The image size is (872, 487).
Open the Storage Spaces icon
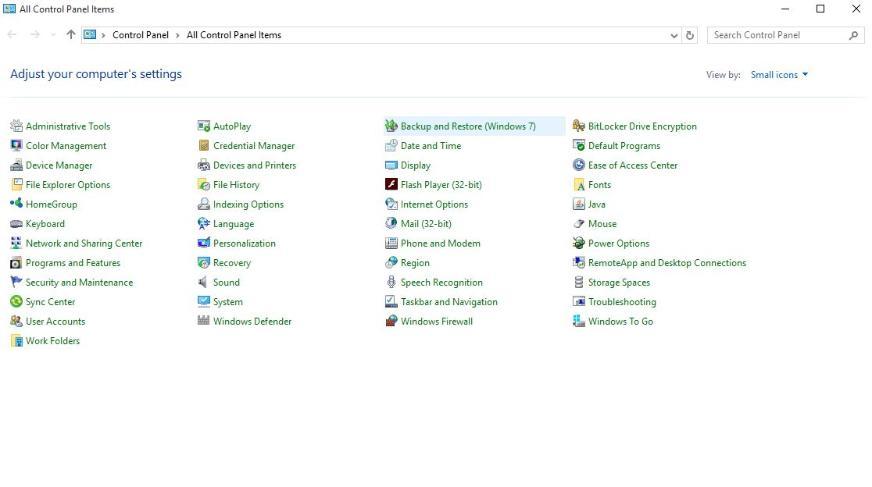pyautogui.click(x=578, y=282)
